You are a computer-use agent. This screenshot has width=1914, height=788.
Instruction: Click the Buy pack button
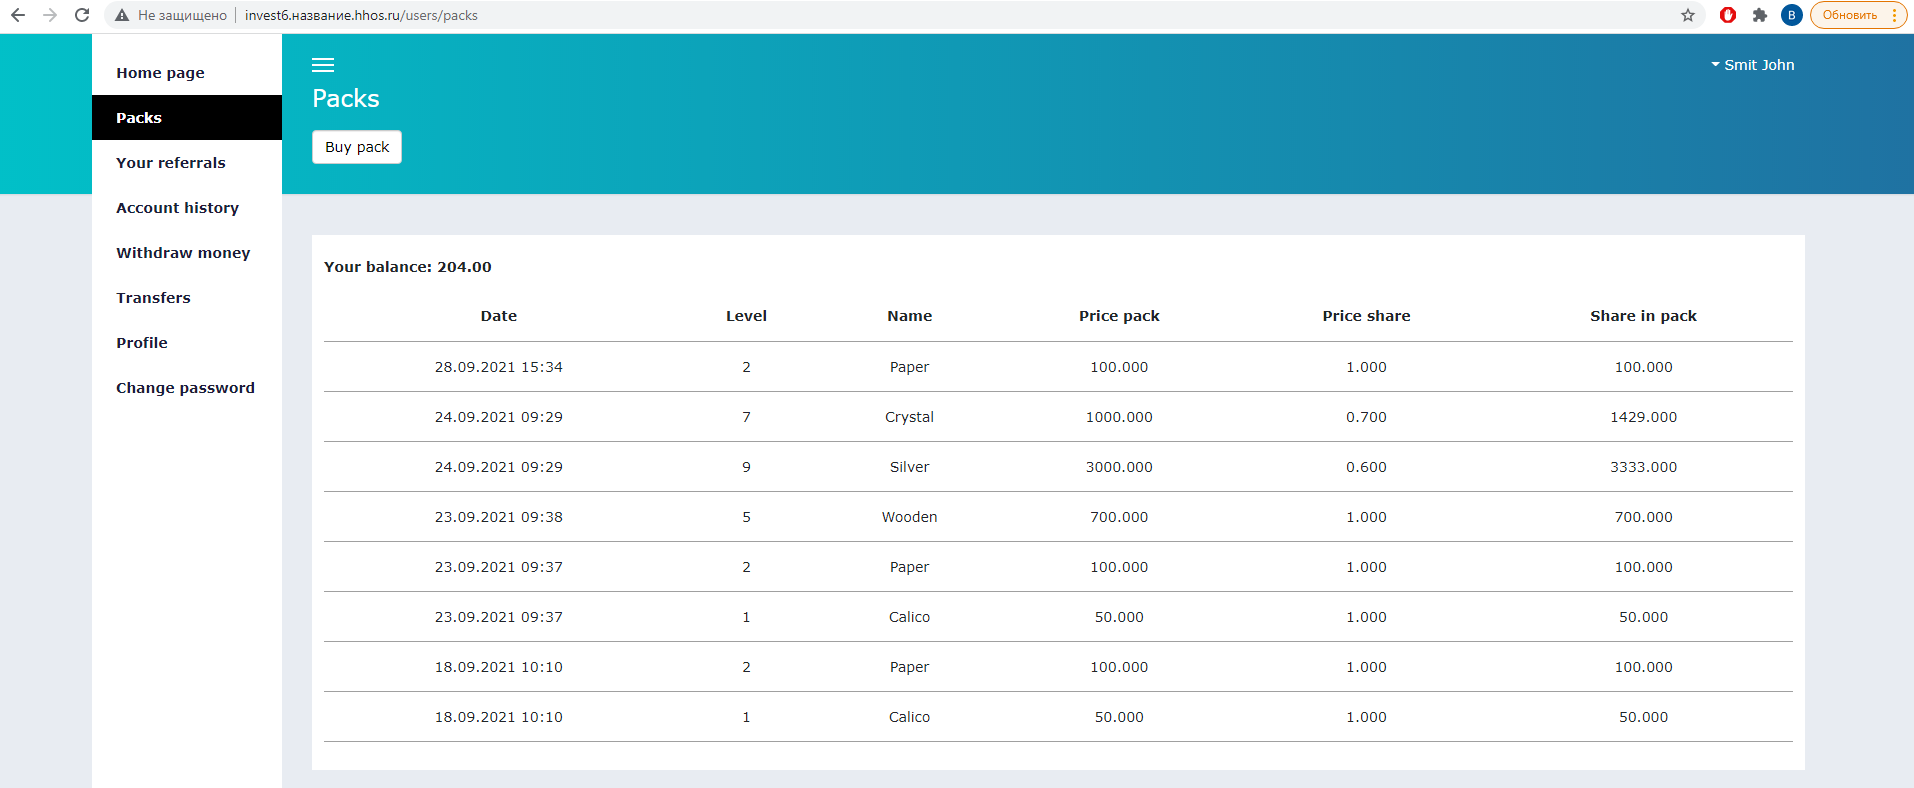click(357, 147)
